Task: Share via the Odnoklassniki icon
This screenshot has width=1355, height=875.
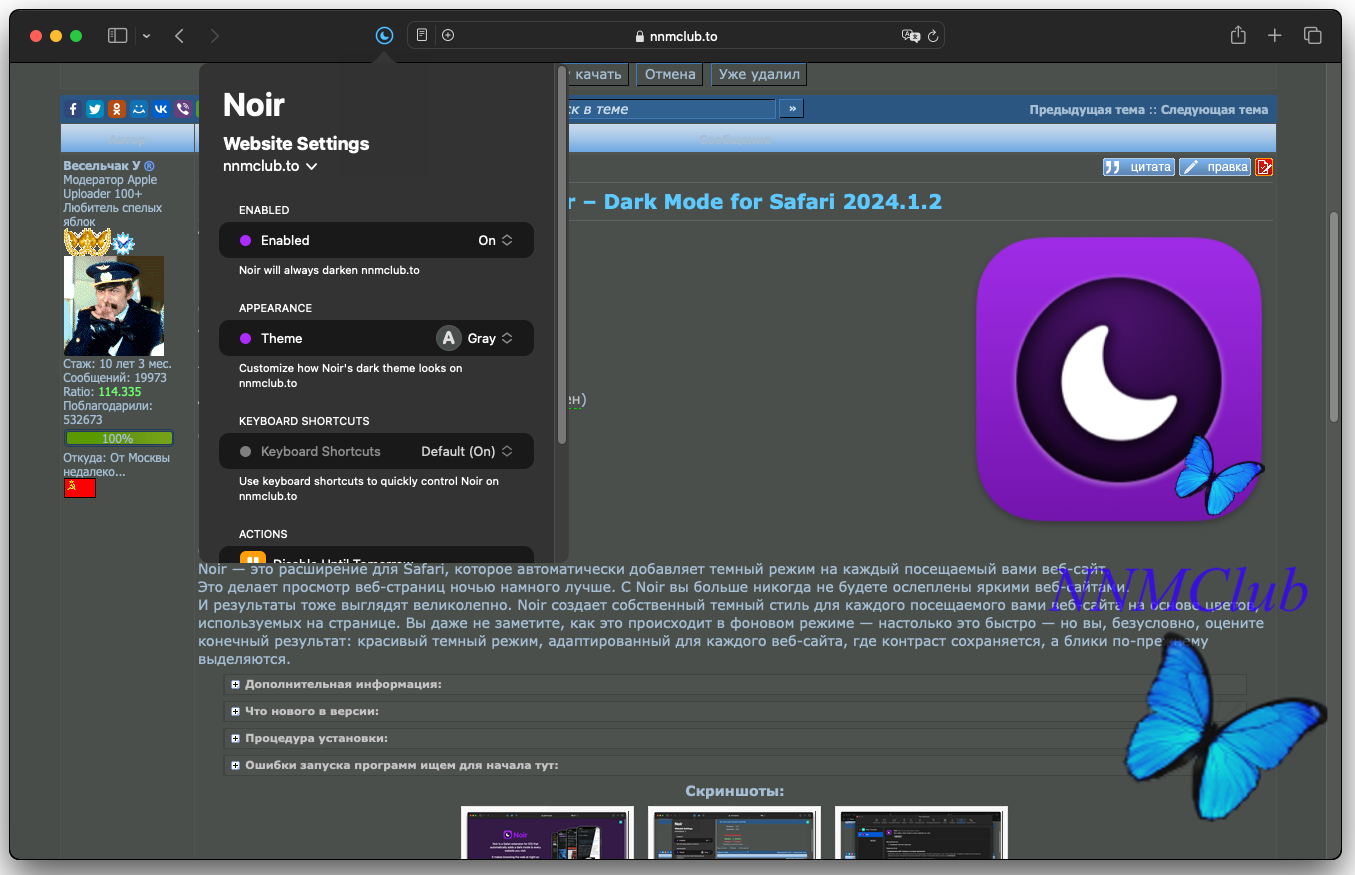Action: coord(117,109)
